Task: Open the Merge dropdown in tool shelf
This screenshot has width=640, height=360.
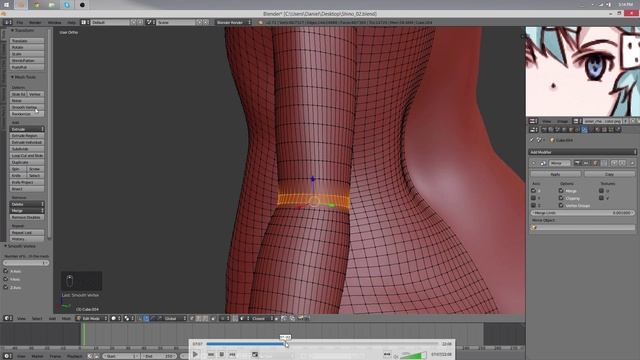Action: [27, 211]
